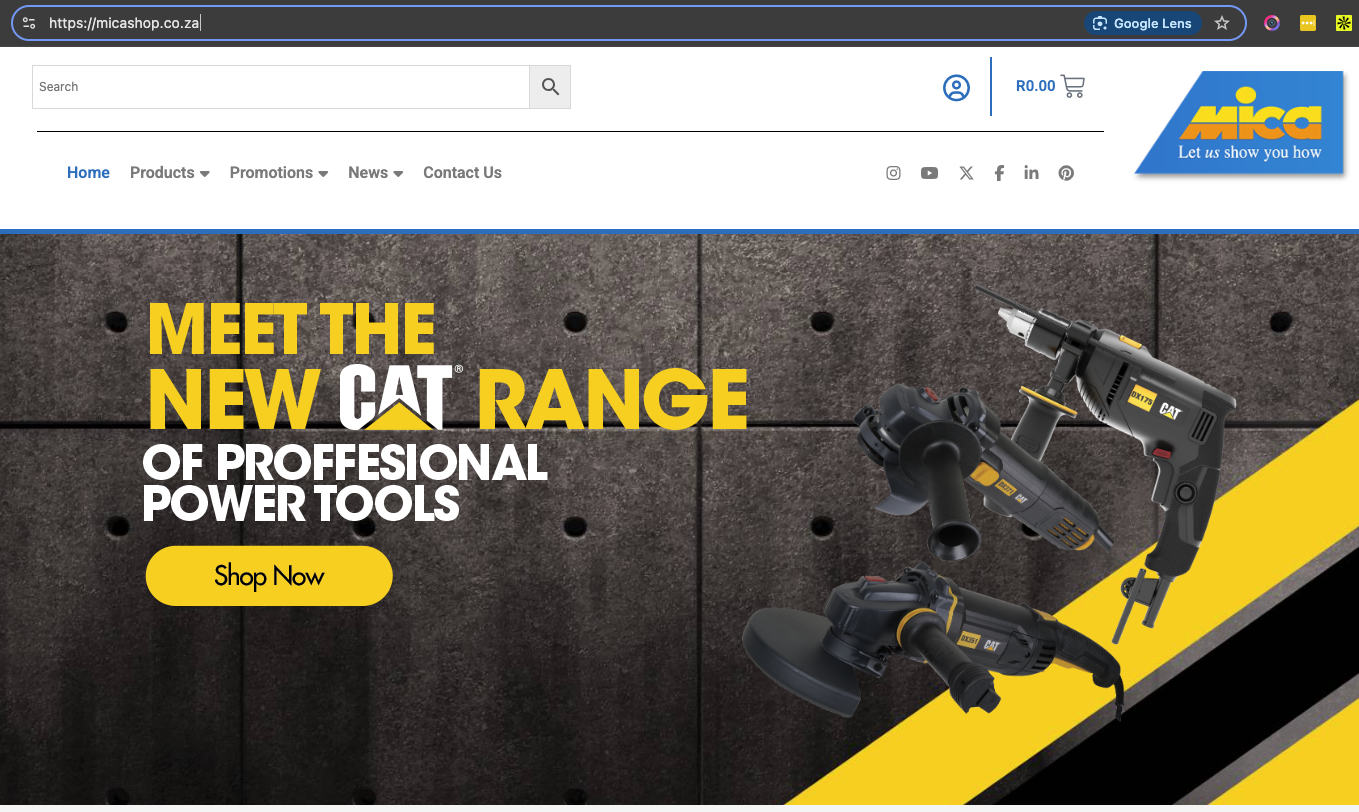This screenshot has height=812, width=1359.
Task: Click the Mica logo
Action: 1239,122
